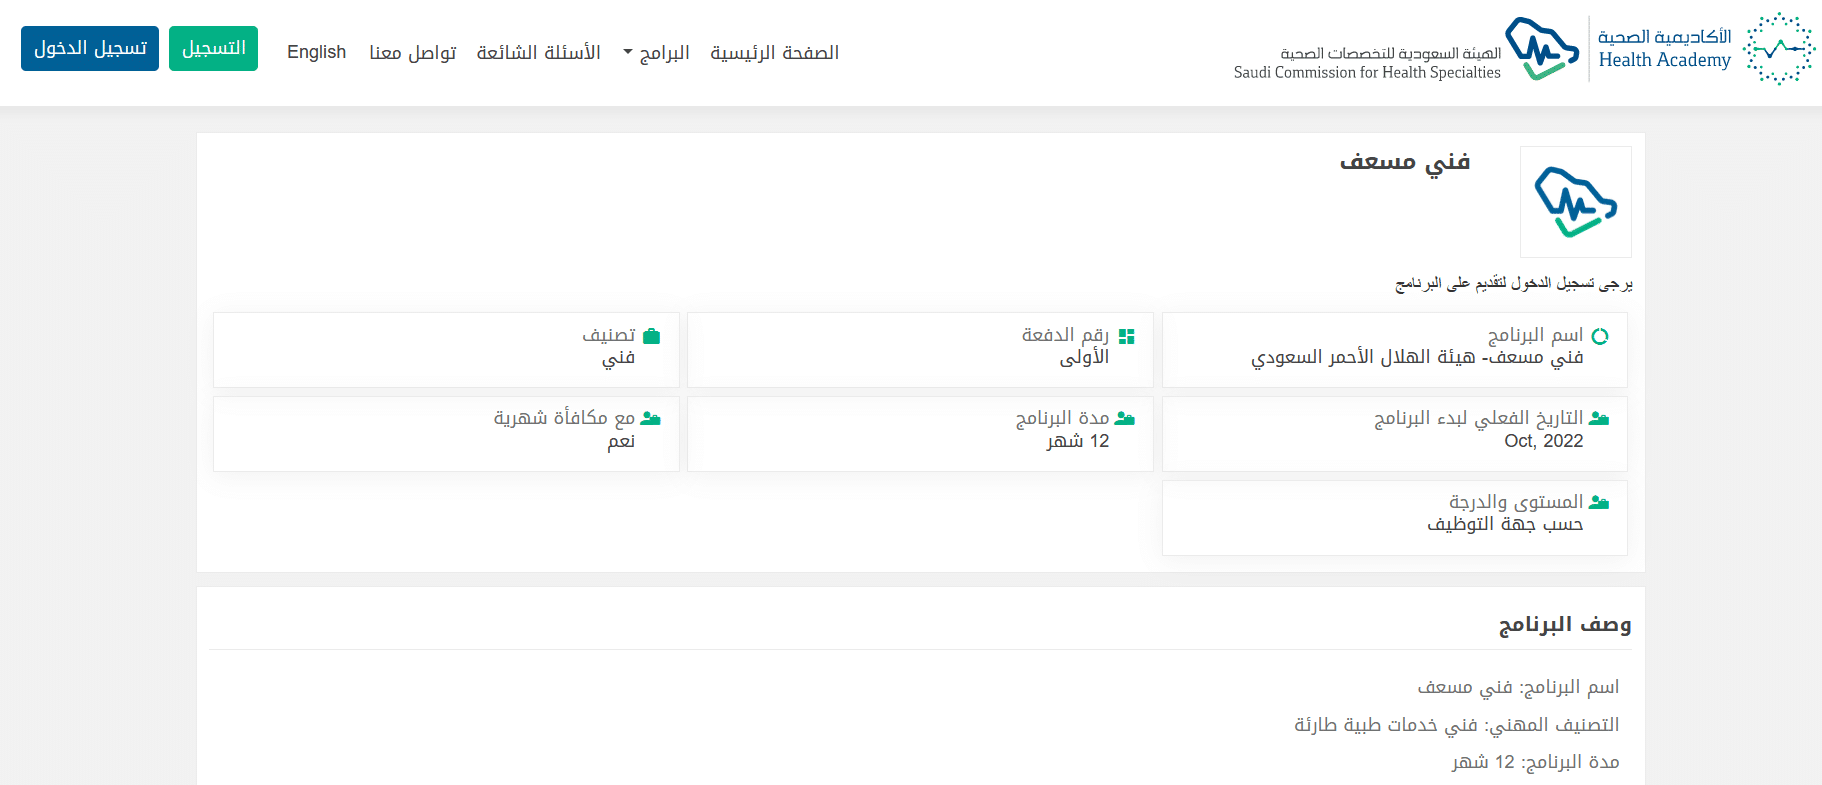Click the icon beside التاريخ الفعلي لبدء البرنامج
1822x785 pixels.
click(x=1599, y=419)
